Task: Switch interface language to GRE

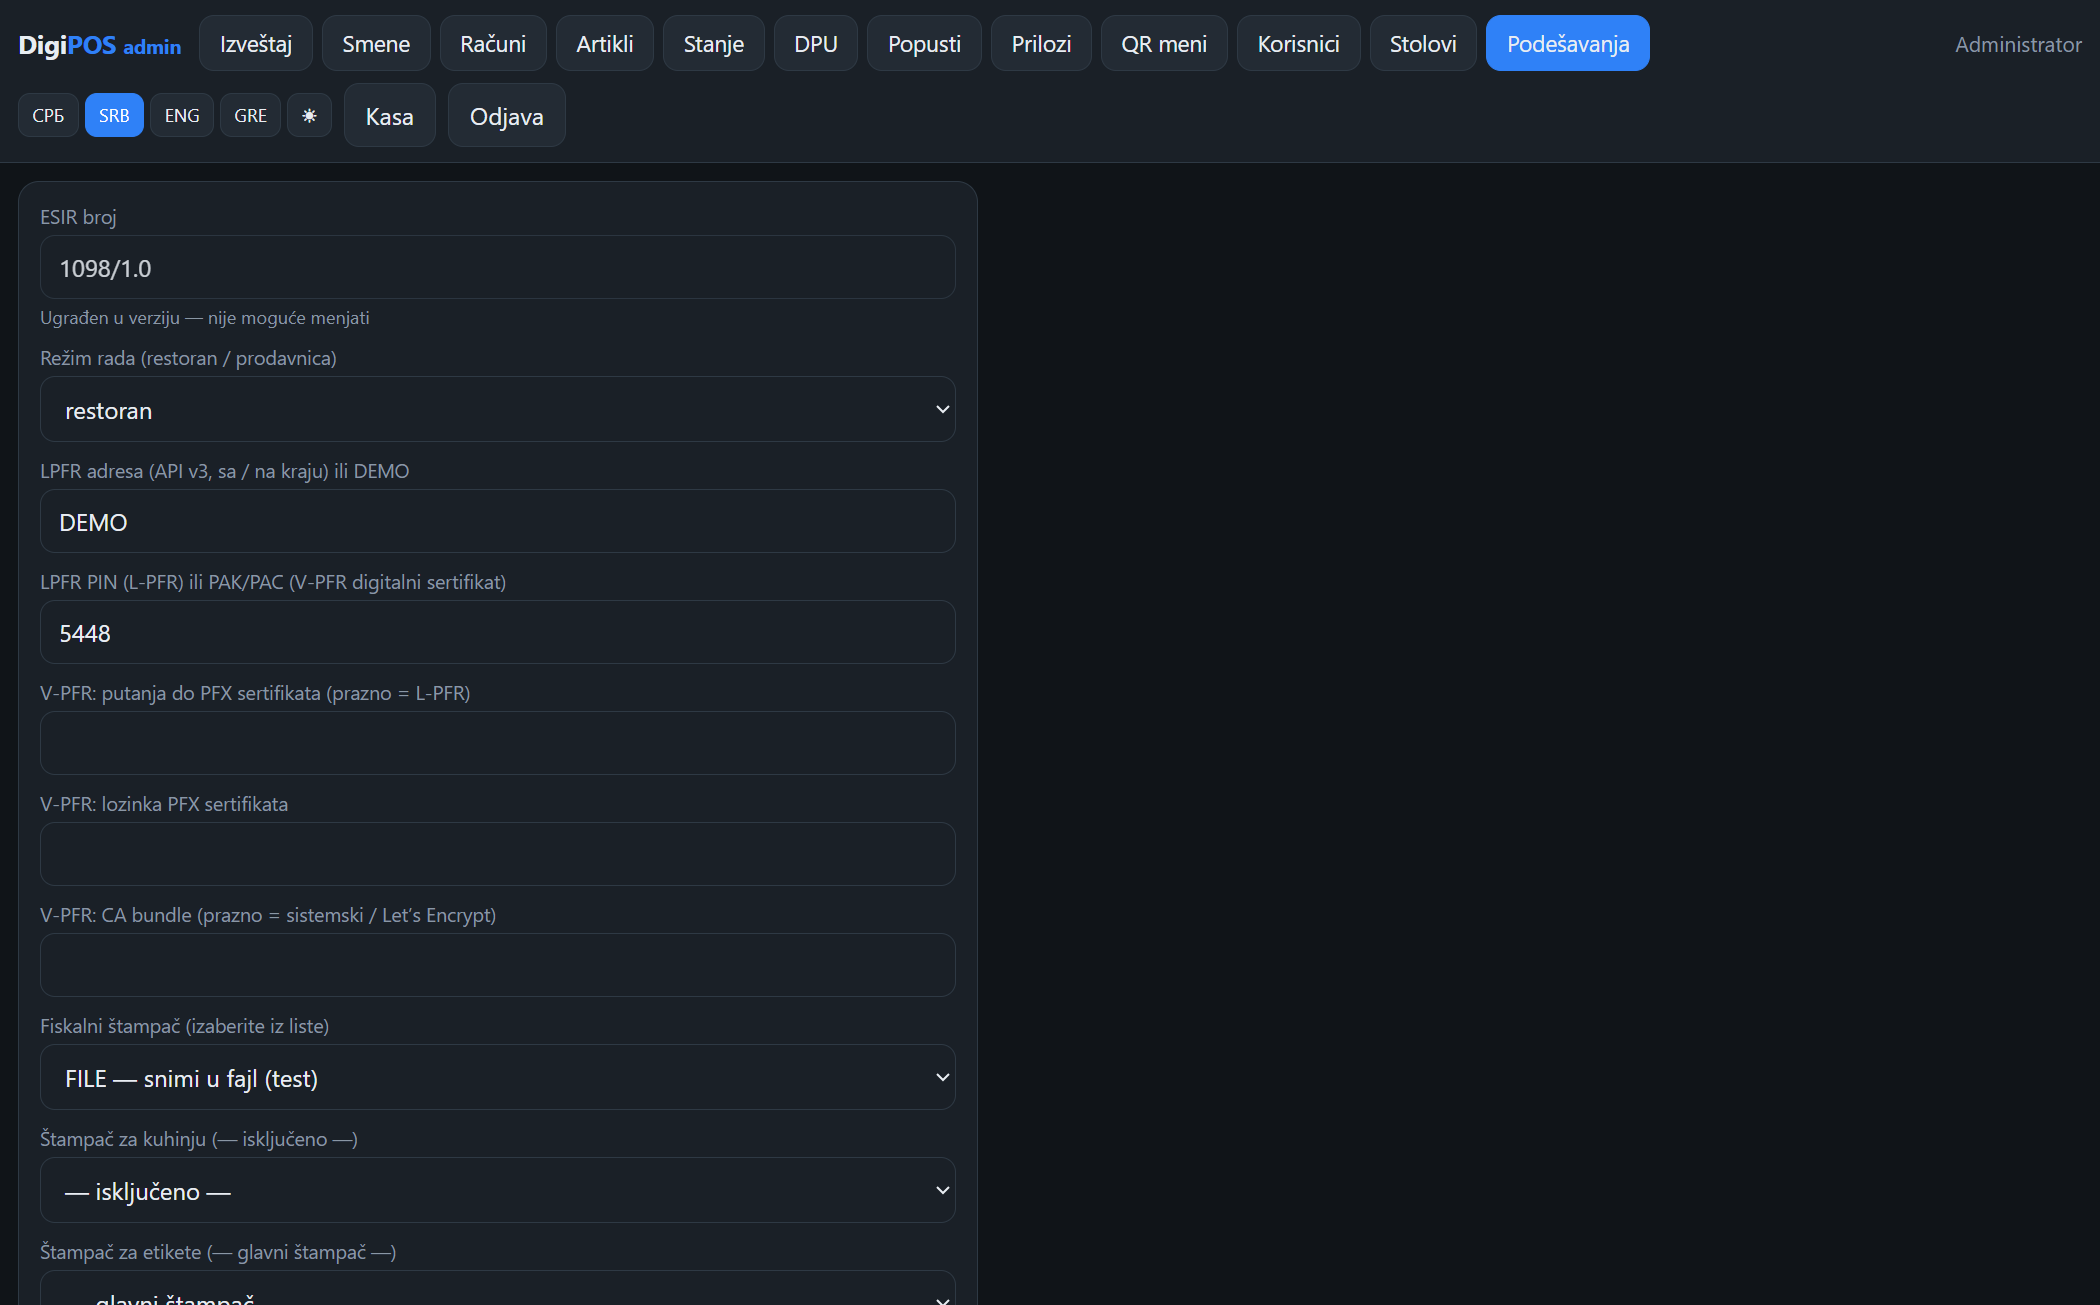Action: pos(250,115)
